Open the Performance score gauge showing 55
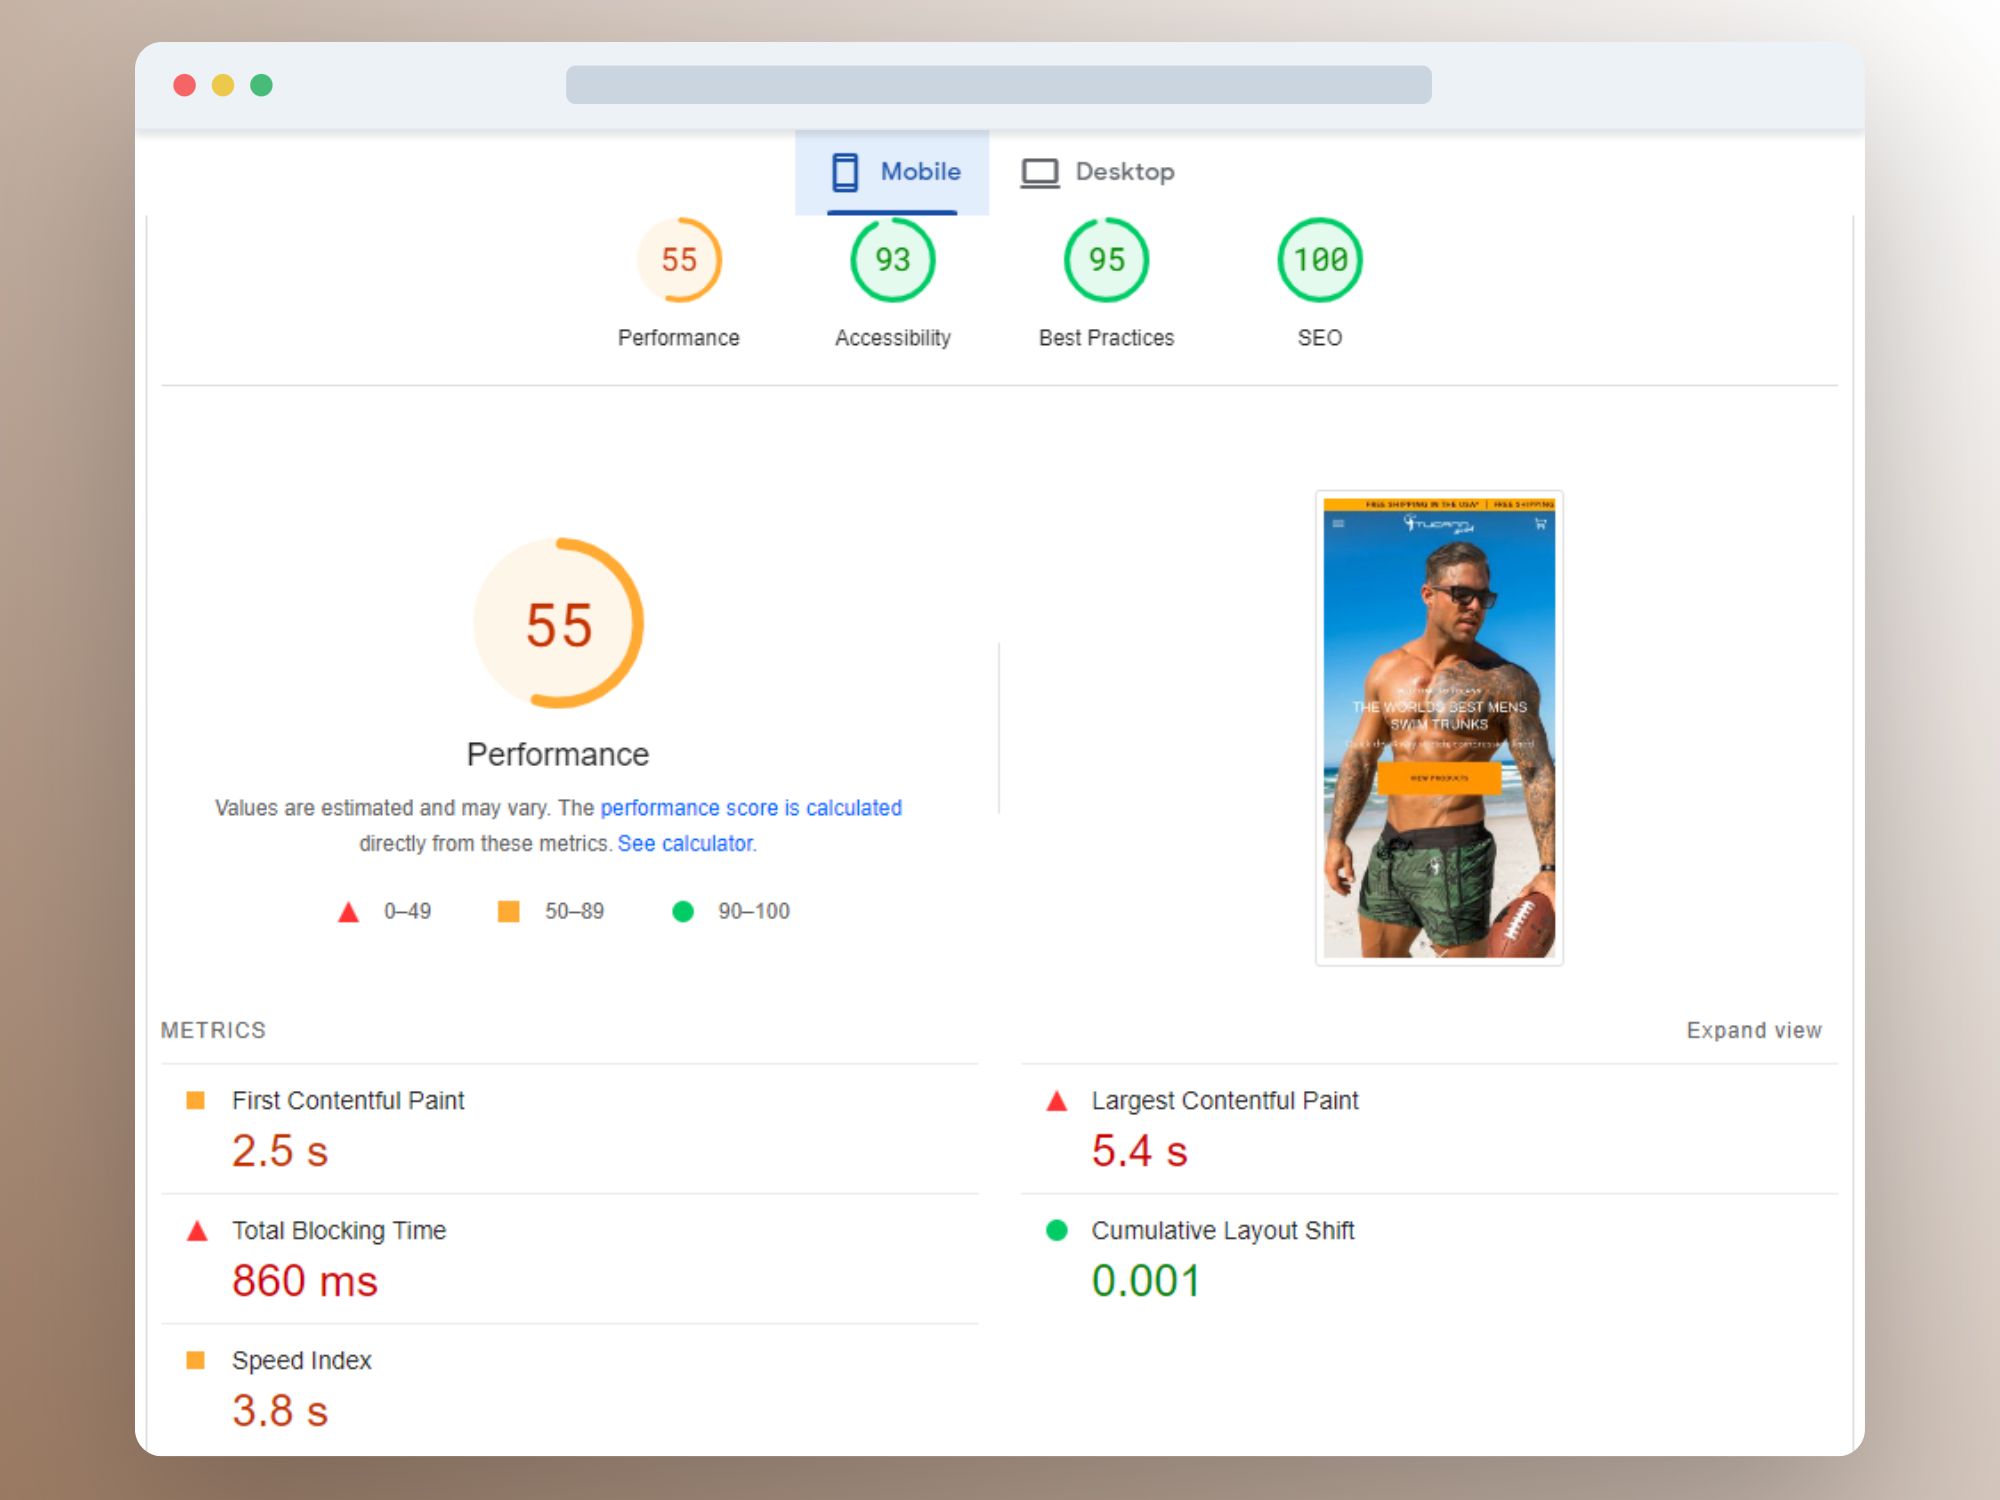The height and width of the screenshot is (1500, 2000). point(679,260)
